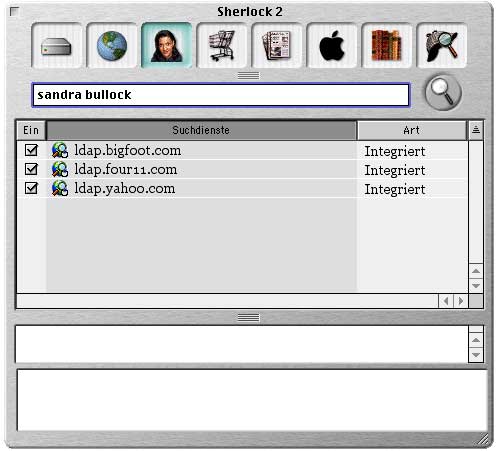Screen dimensions: 498x451
Task: Toggle sort order button beside Art column
Action: 476,130
